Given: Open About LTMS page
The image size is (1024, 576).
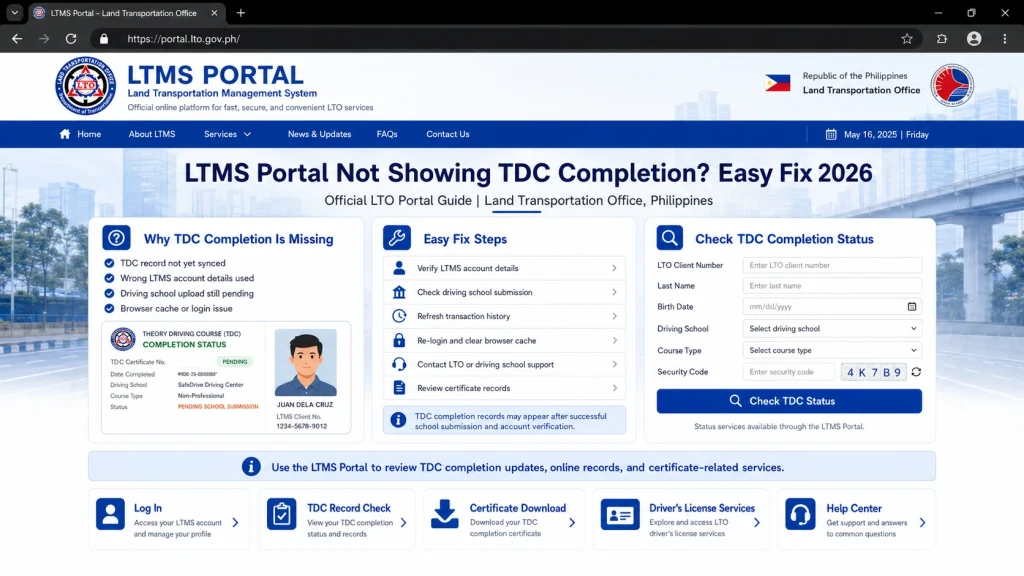Looking at the screenshot, I should (152, 134).
